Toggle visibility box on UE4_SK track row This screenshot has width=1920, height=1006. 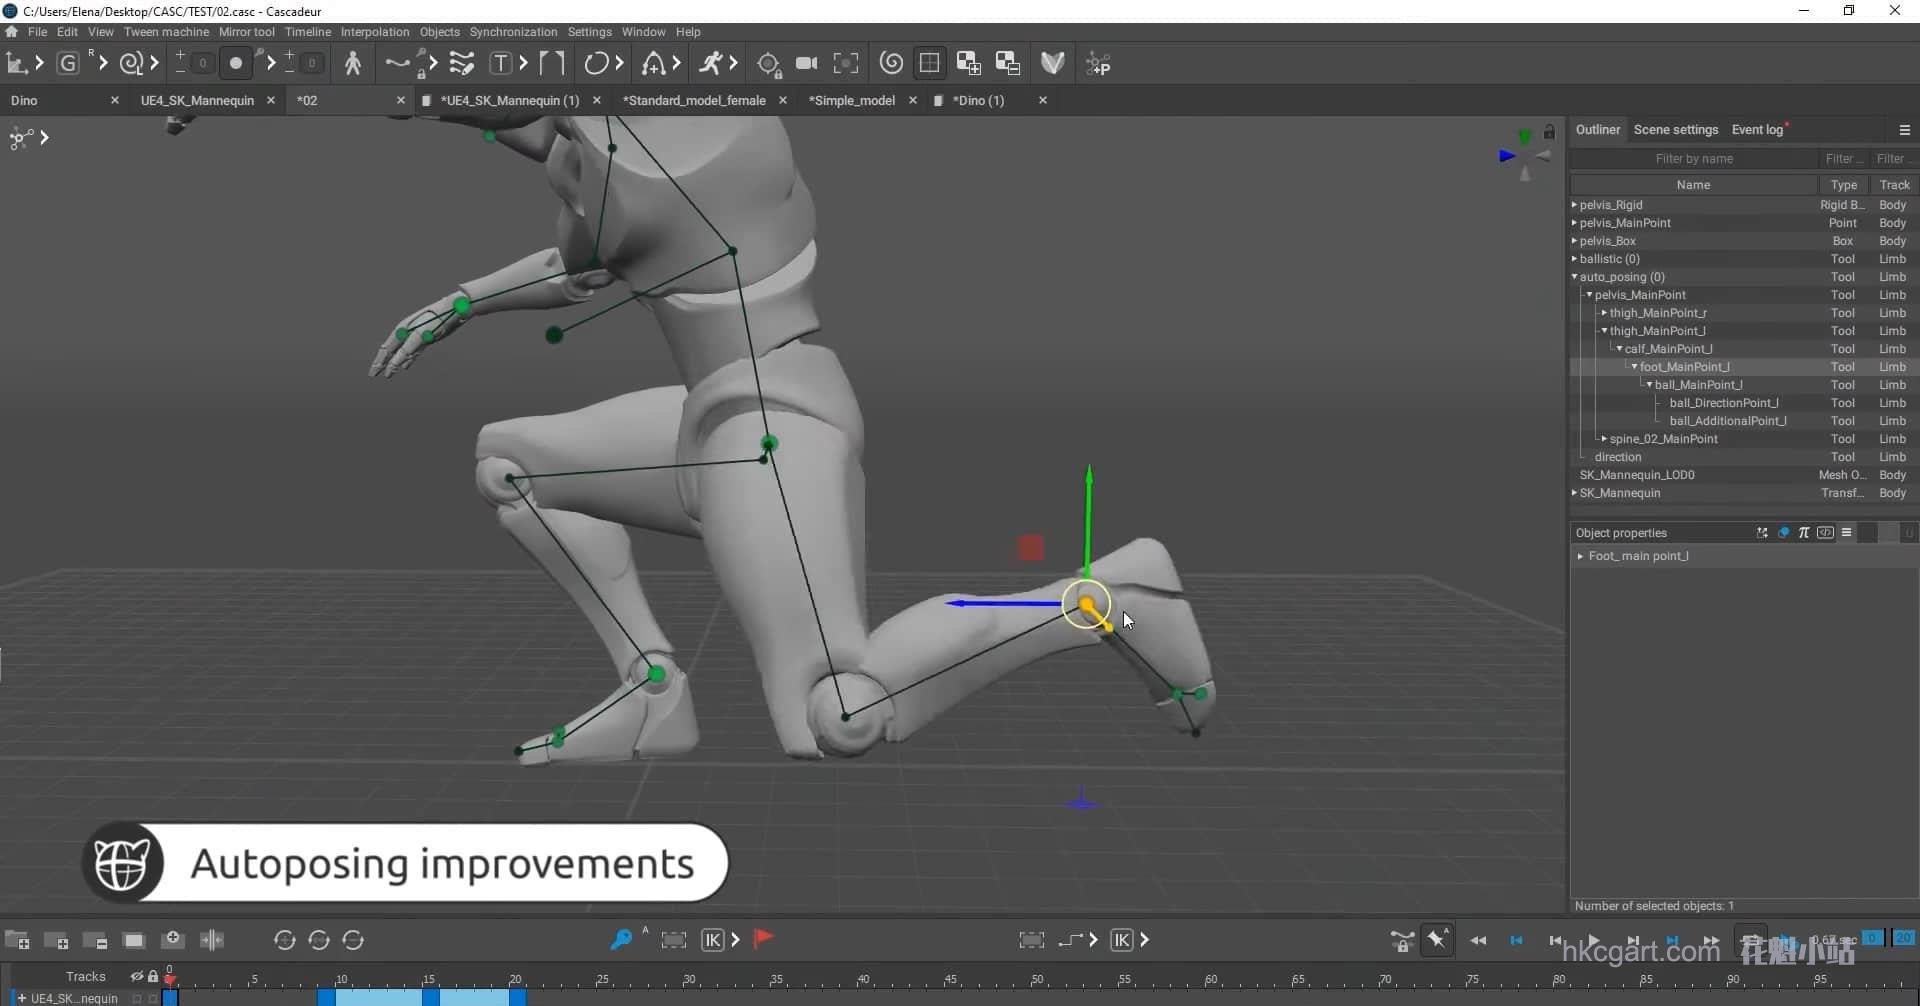click(137, 998)
